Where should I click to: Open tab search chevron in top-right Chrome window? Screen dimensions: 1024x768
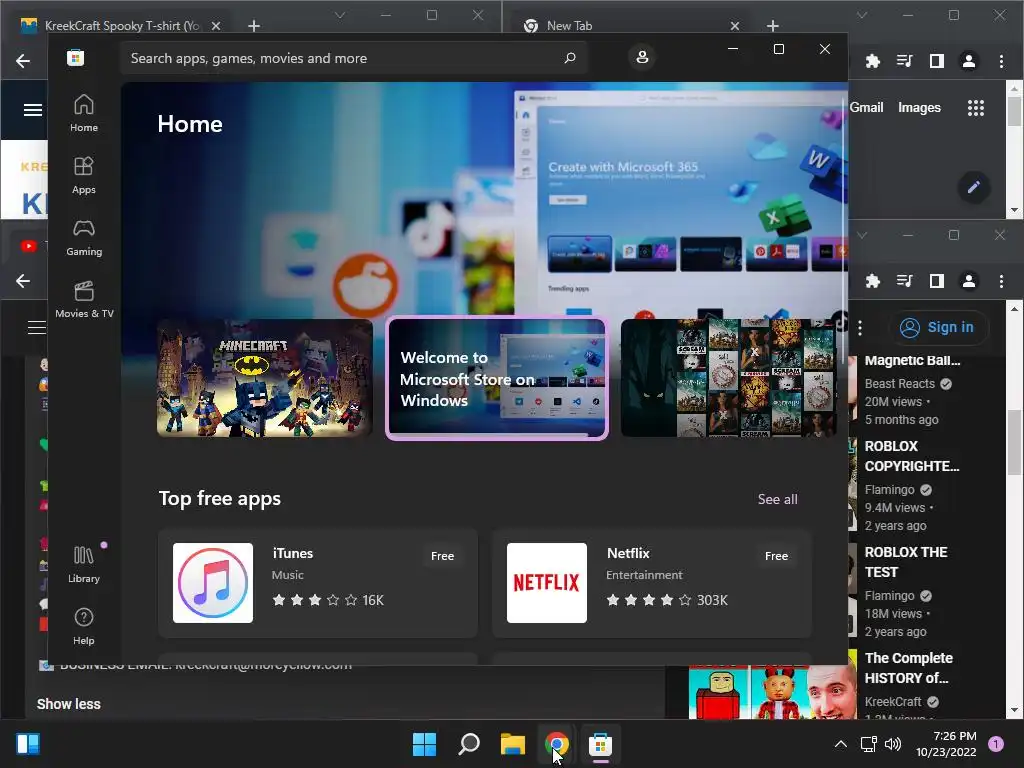(862, 15)
